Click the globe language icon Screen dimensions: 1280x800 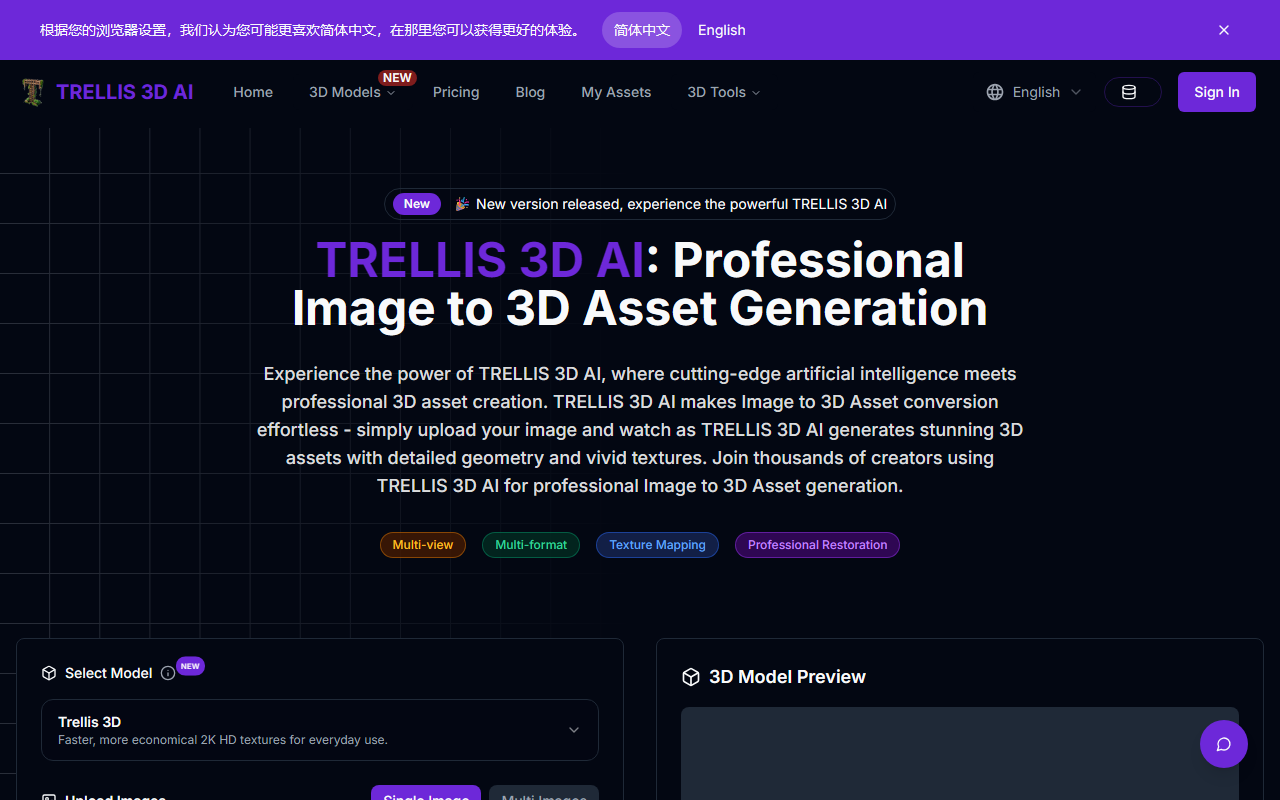[x=995, y=92]
